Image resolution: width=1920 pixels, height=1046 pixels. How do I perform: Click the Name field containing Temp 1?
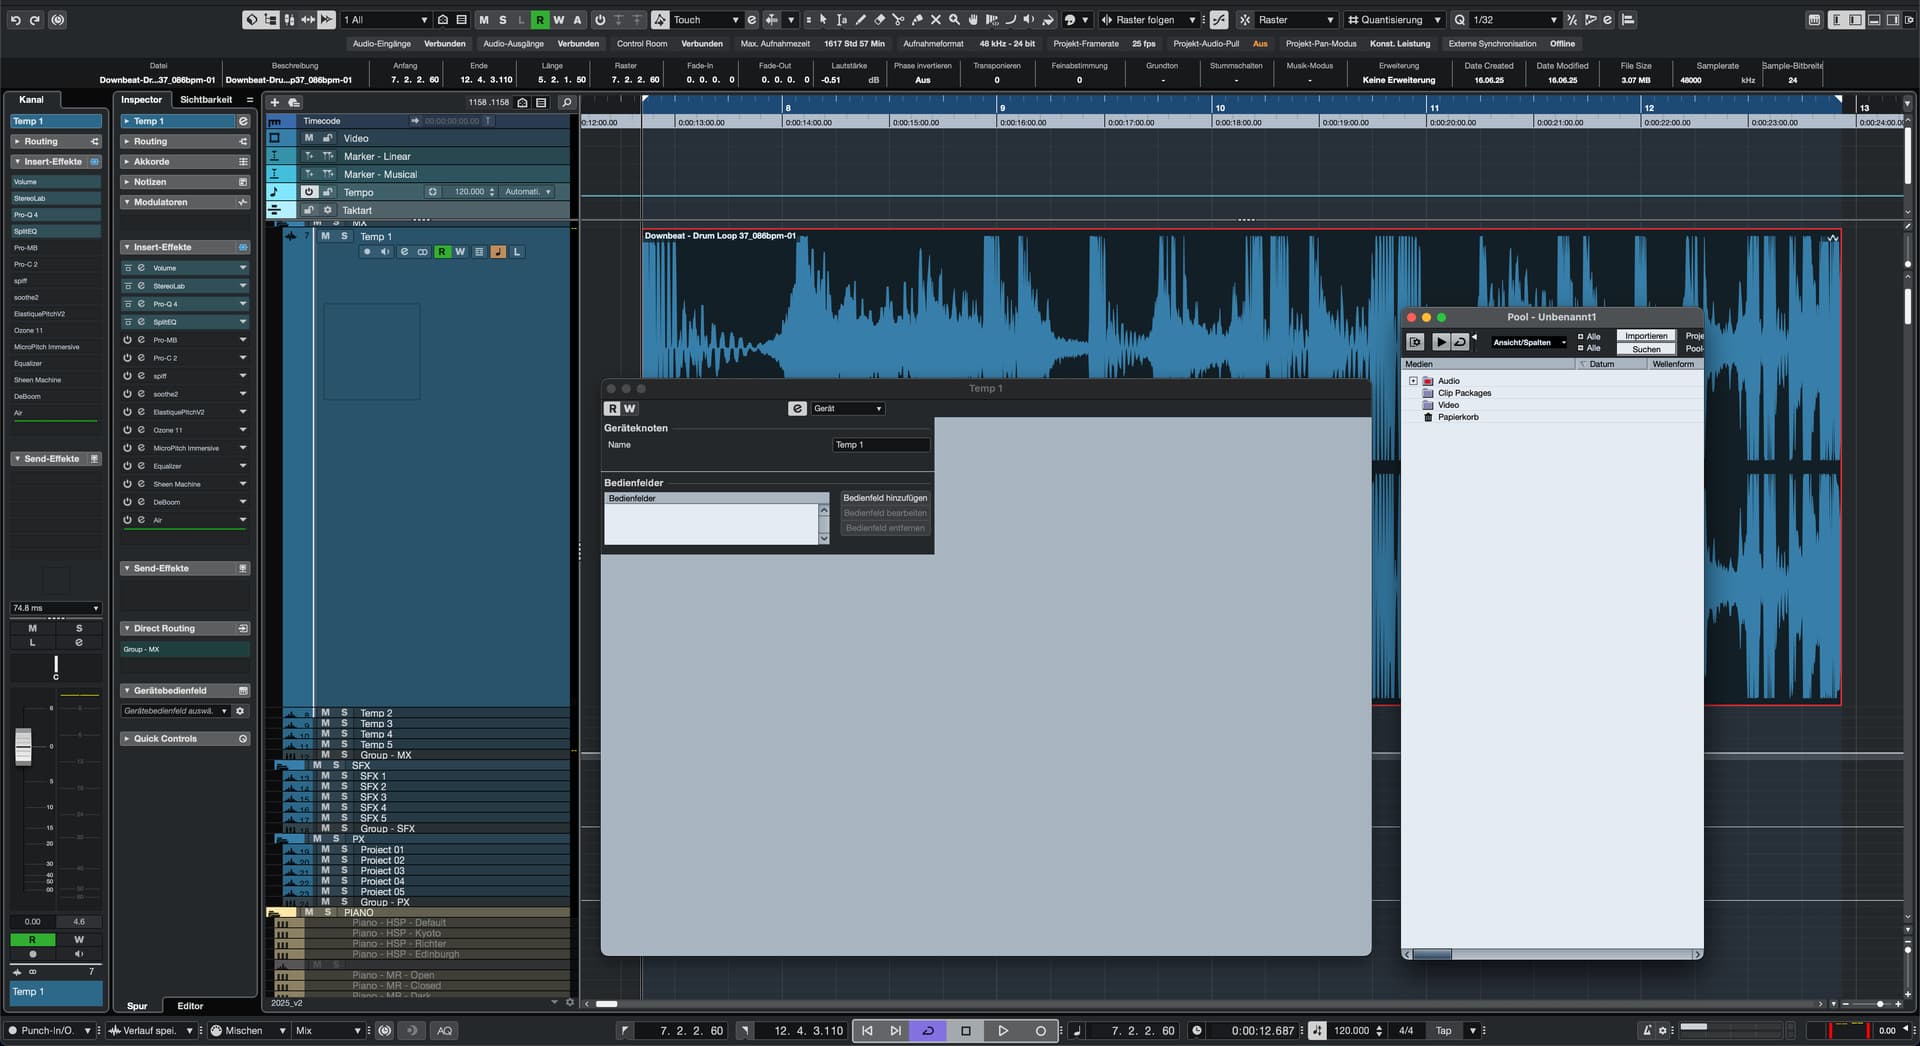coord(880,445)
